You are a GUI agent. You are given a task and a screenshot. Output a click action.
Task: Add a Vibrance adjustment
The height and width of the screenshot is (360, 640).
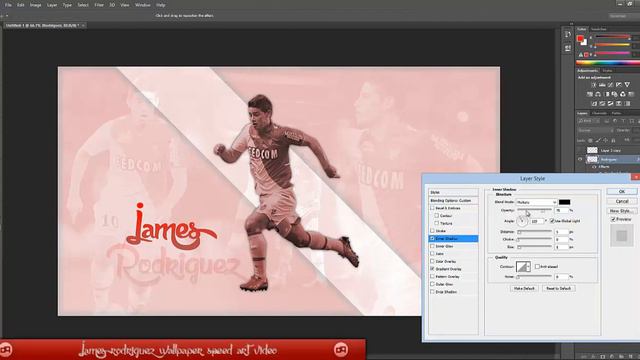tap(627, 85)
